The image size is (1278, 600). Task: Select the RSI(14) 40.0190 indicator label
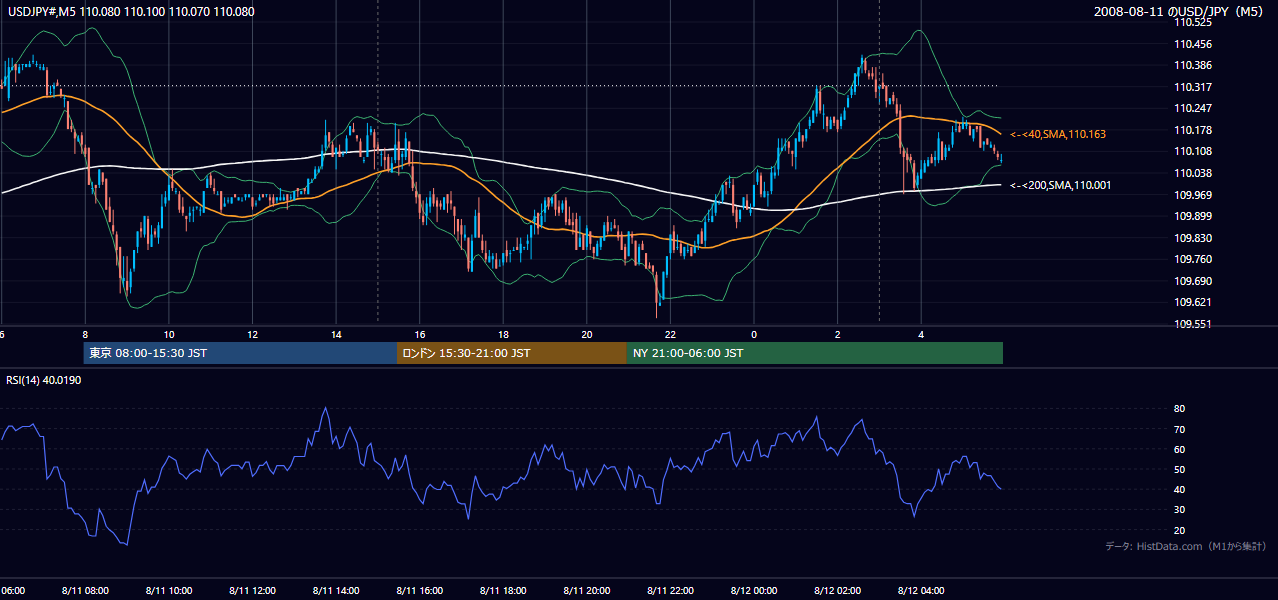[x=44, y=380]
